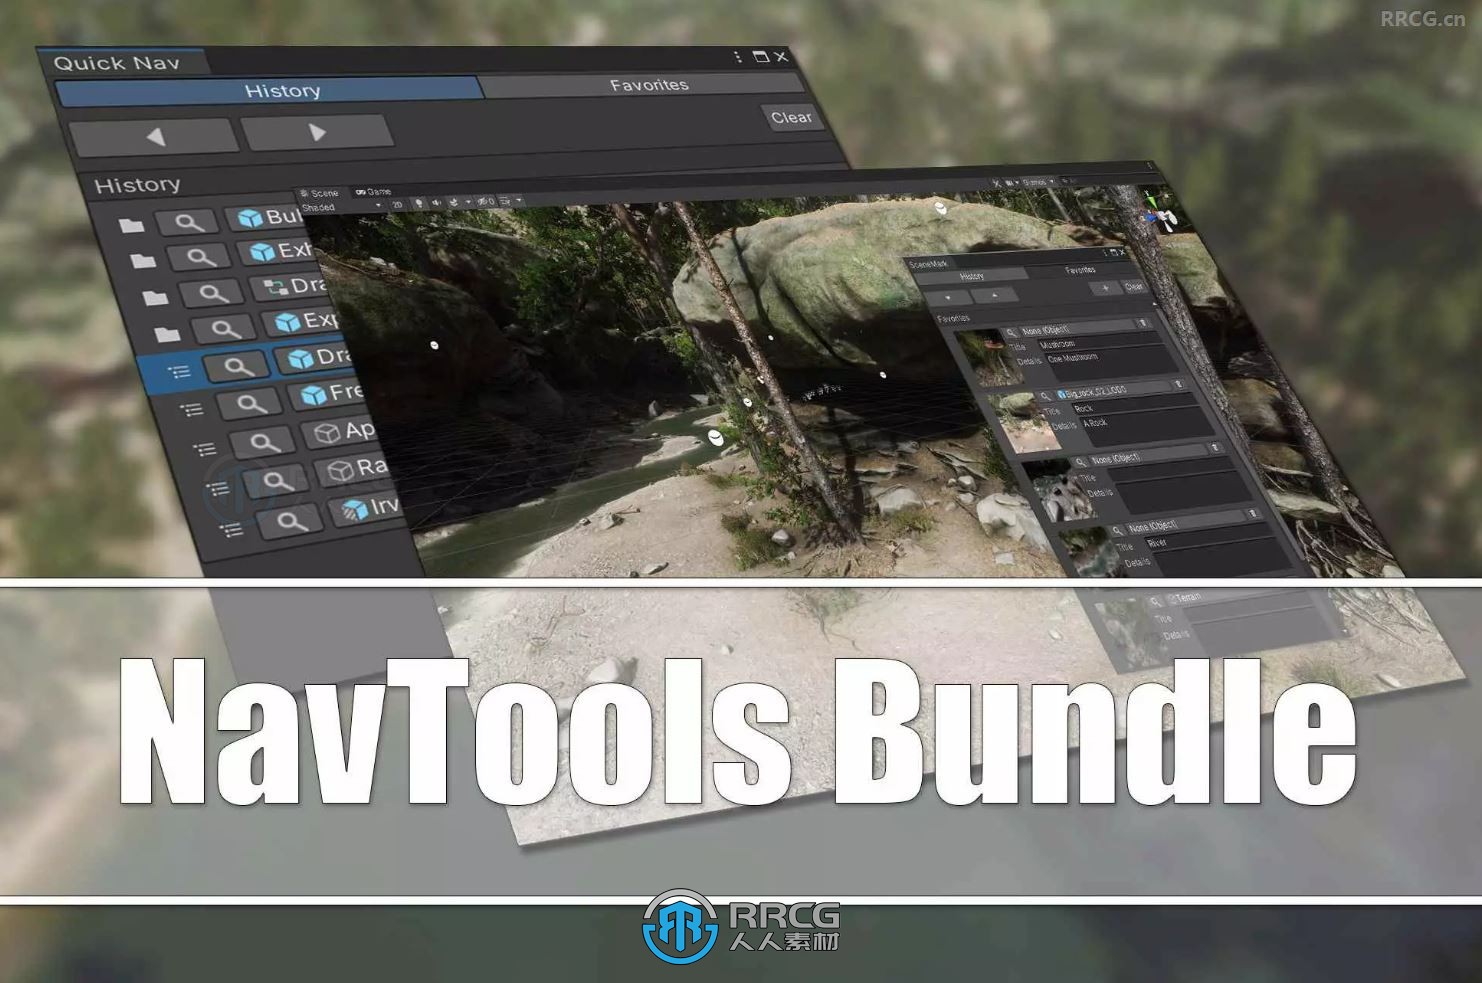The image size is (1482, 983).
Task: Click magnifier button in the Ap history row
Action: pyautogui.click(x=264, y=442)
